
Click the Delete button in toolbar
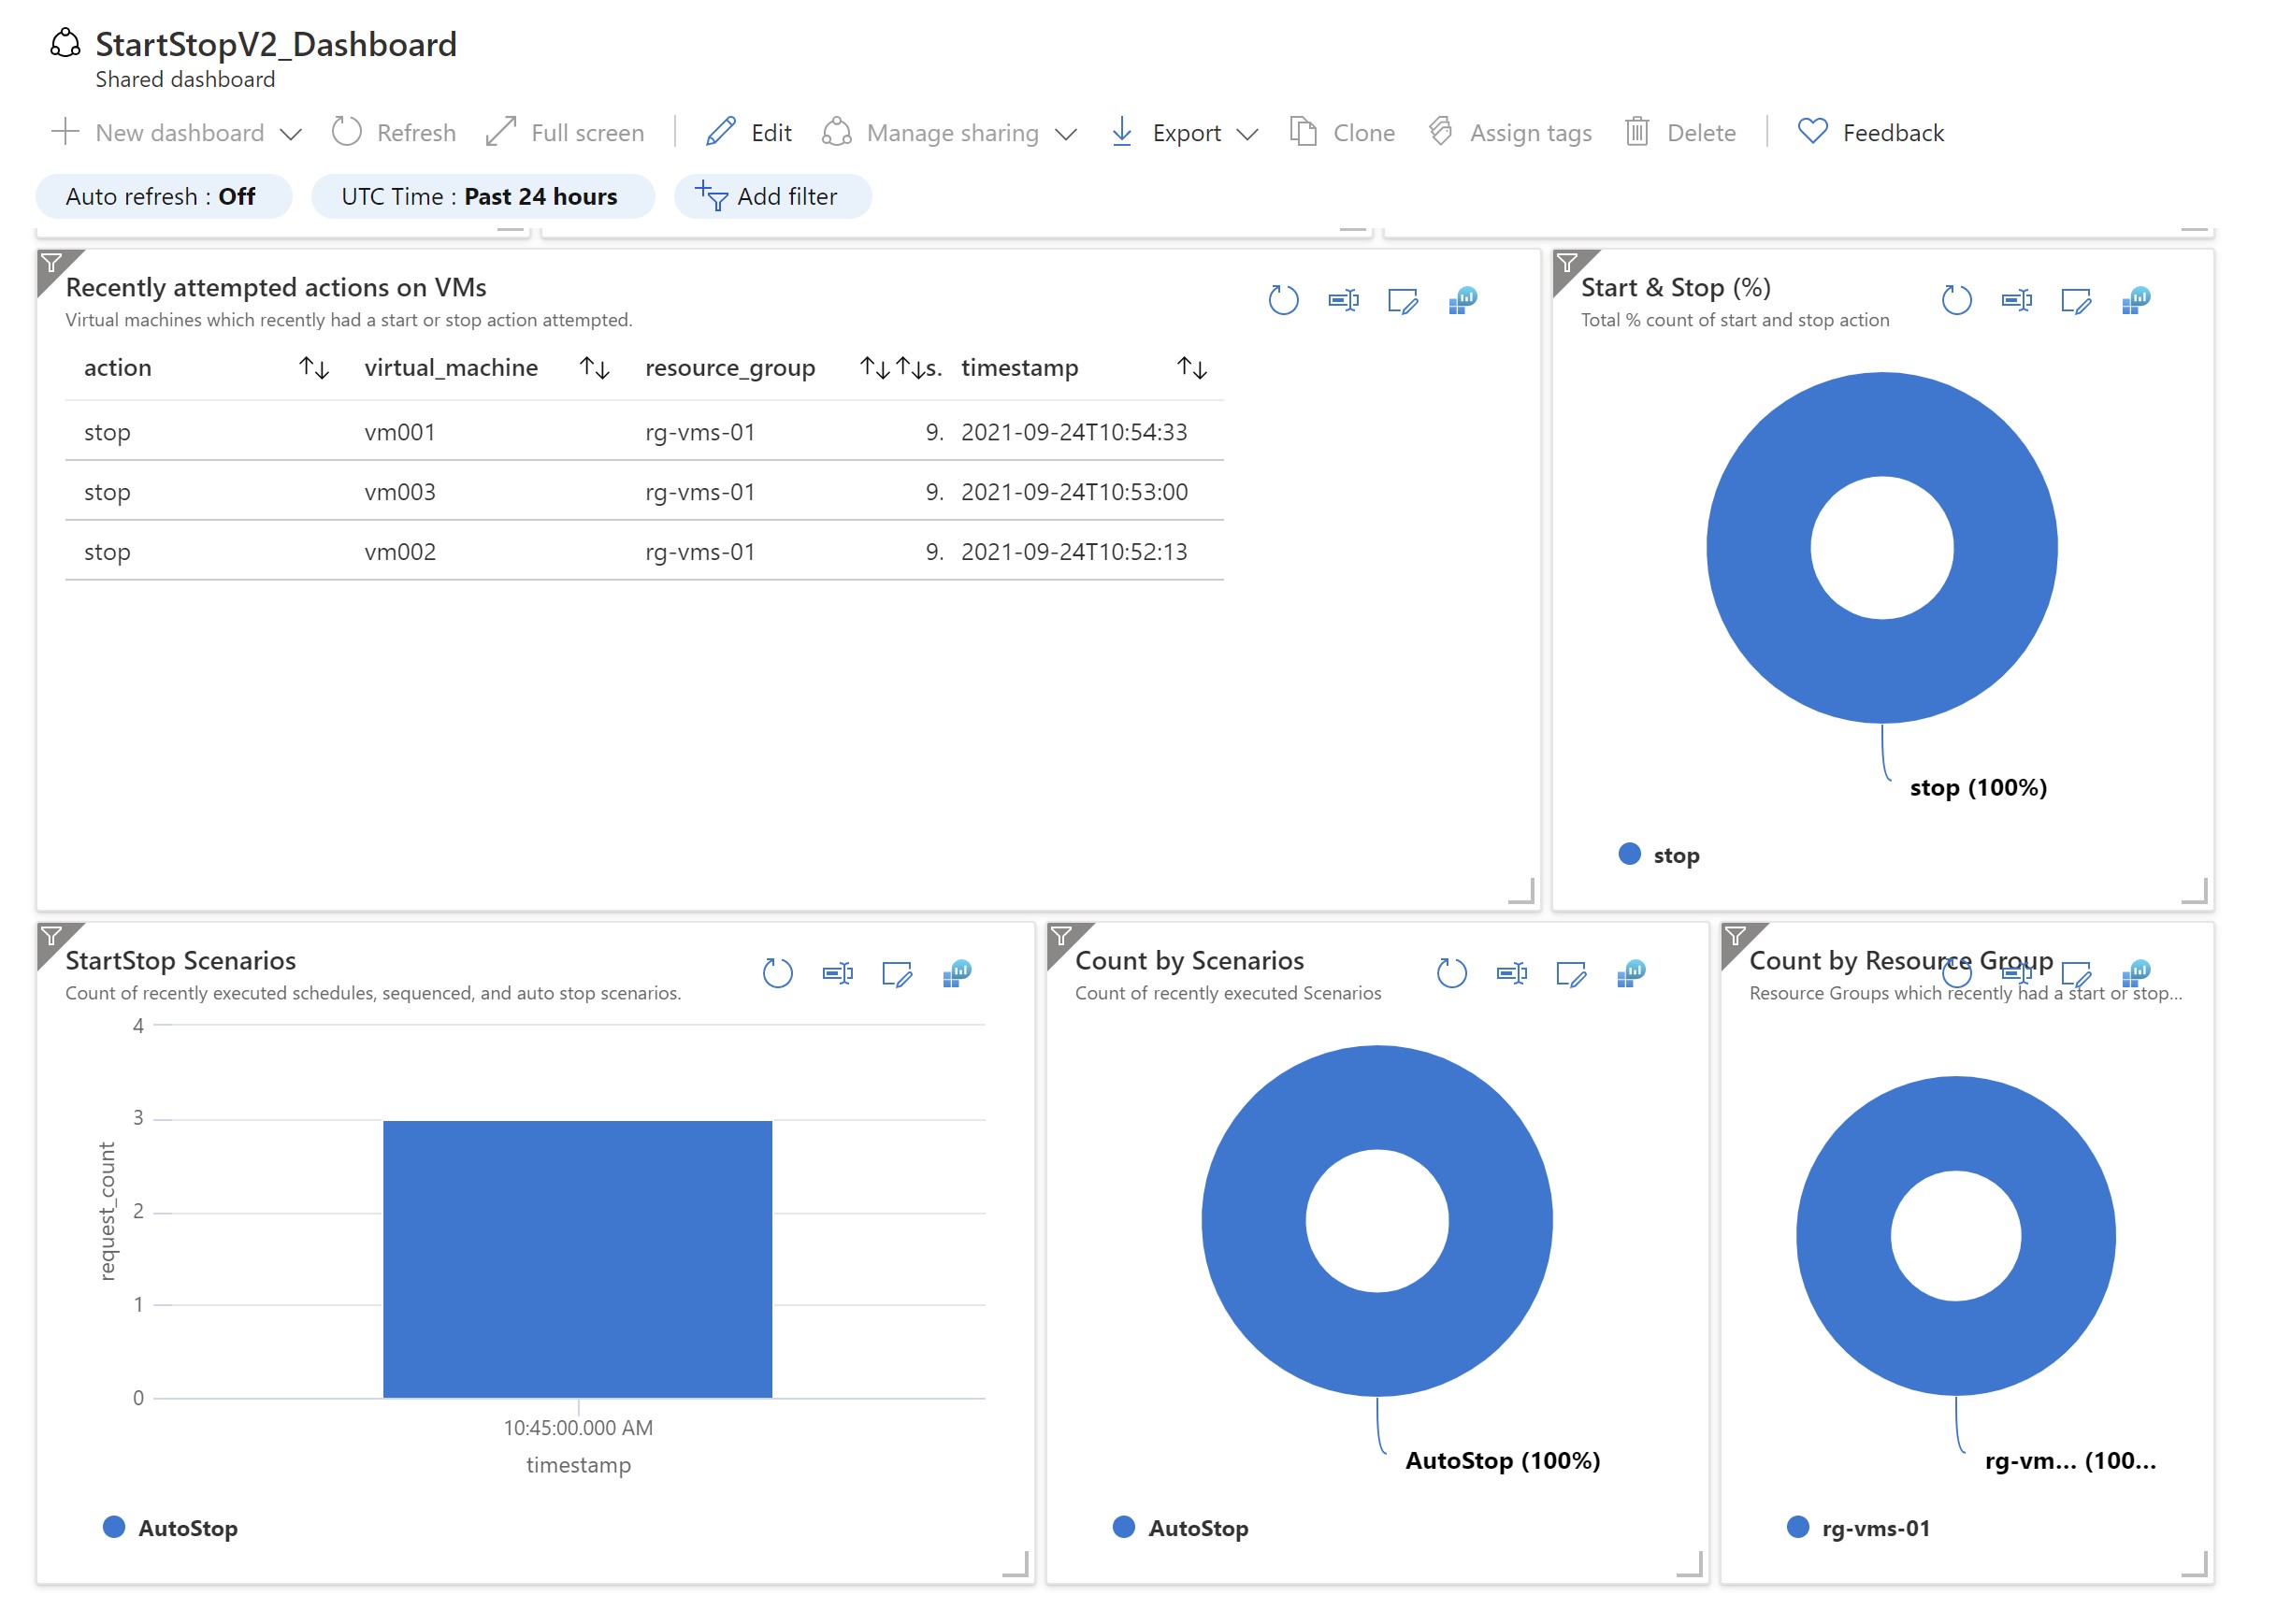[1682, 132]
